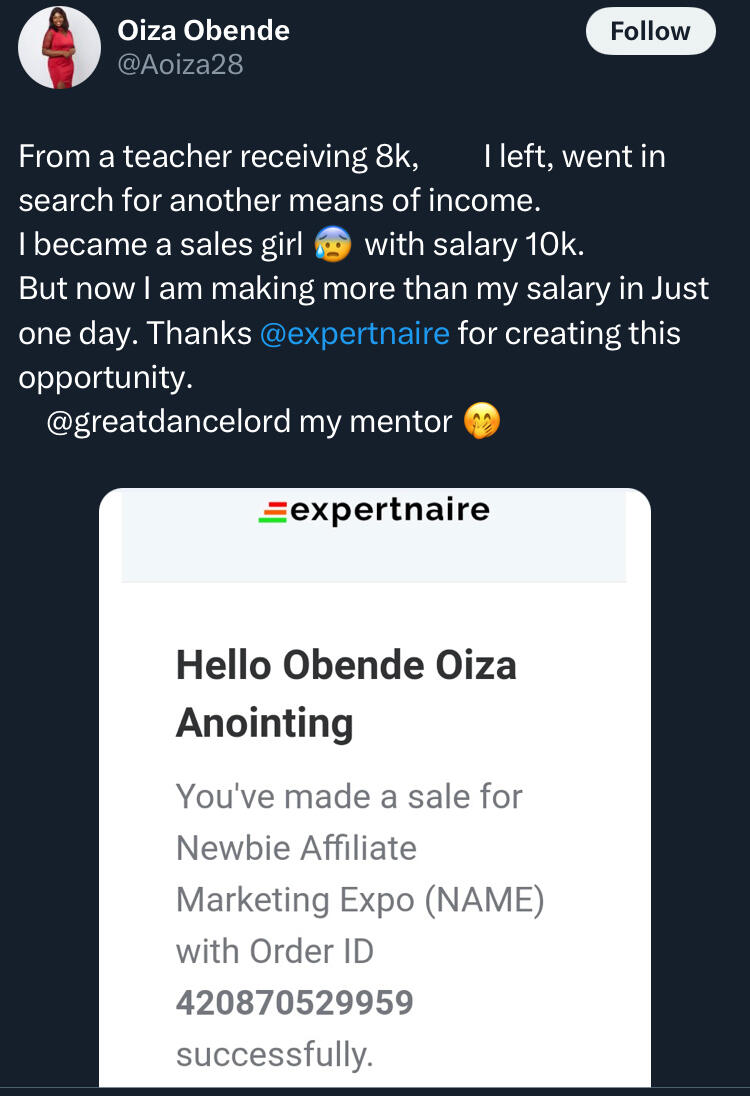
Task: Click the hand-over-mouth emoji
Action: point(482,423)
